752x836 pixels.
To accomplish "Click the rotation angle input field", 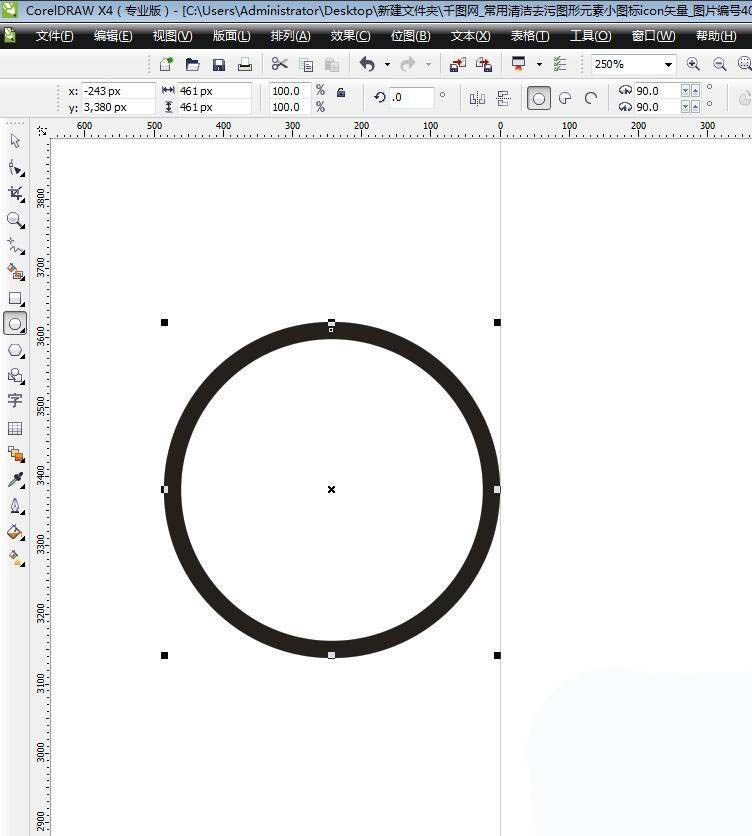I will click(x=412, y=98).
